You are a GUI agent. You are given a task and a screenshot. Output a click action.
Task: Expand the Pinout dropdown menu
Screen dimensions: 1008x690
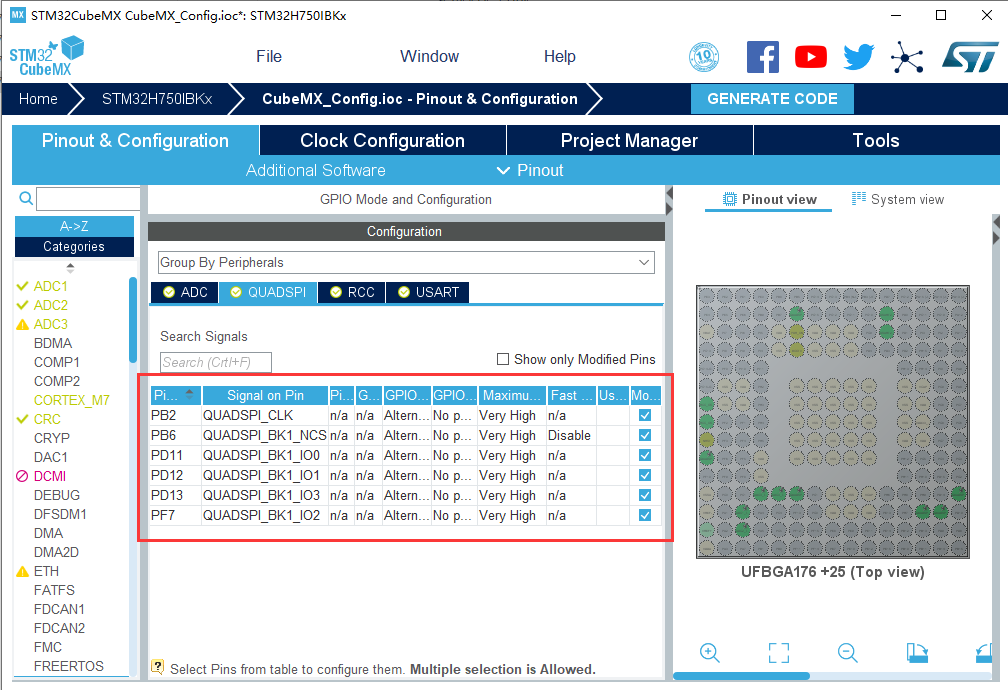(x=531, y=170)
